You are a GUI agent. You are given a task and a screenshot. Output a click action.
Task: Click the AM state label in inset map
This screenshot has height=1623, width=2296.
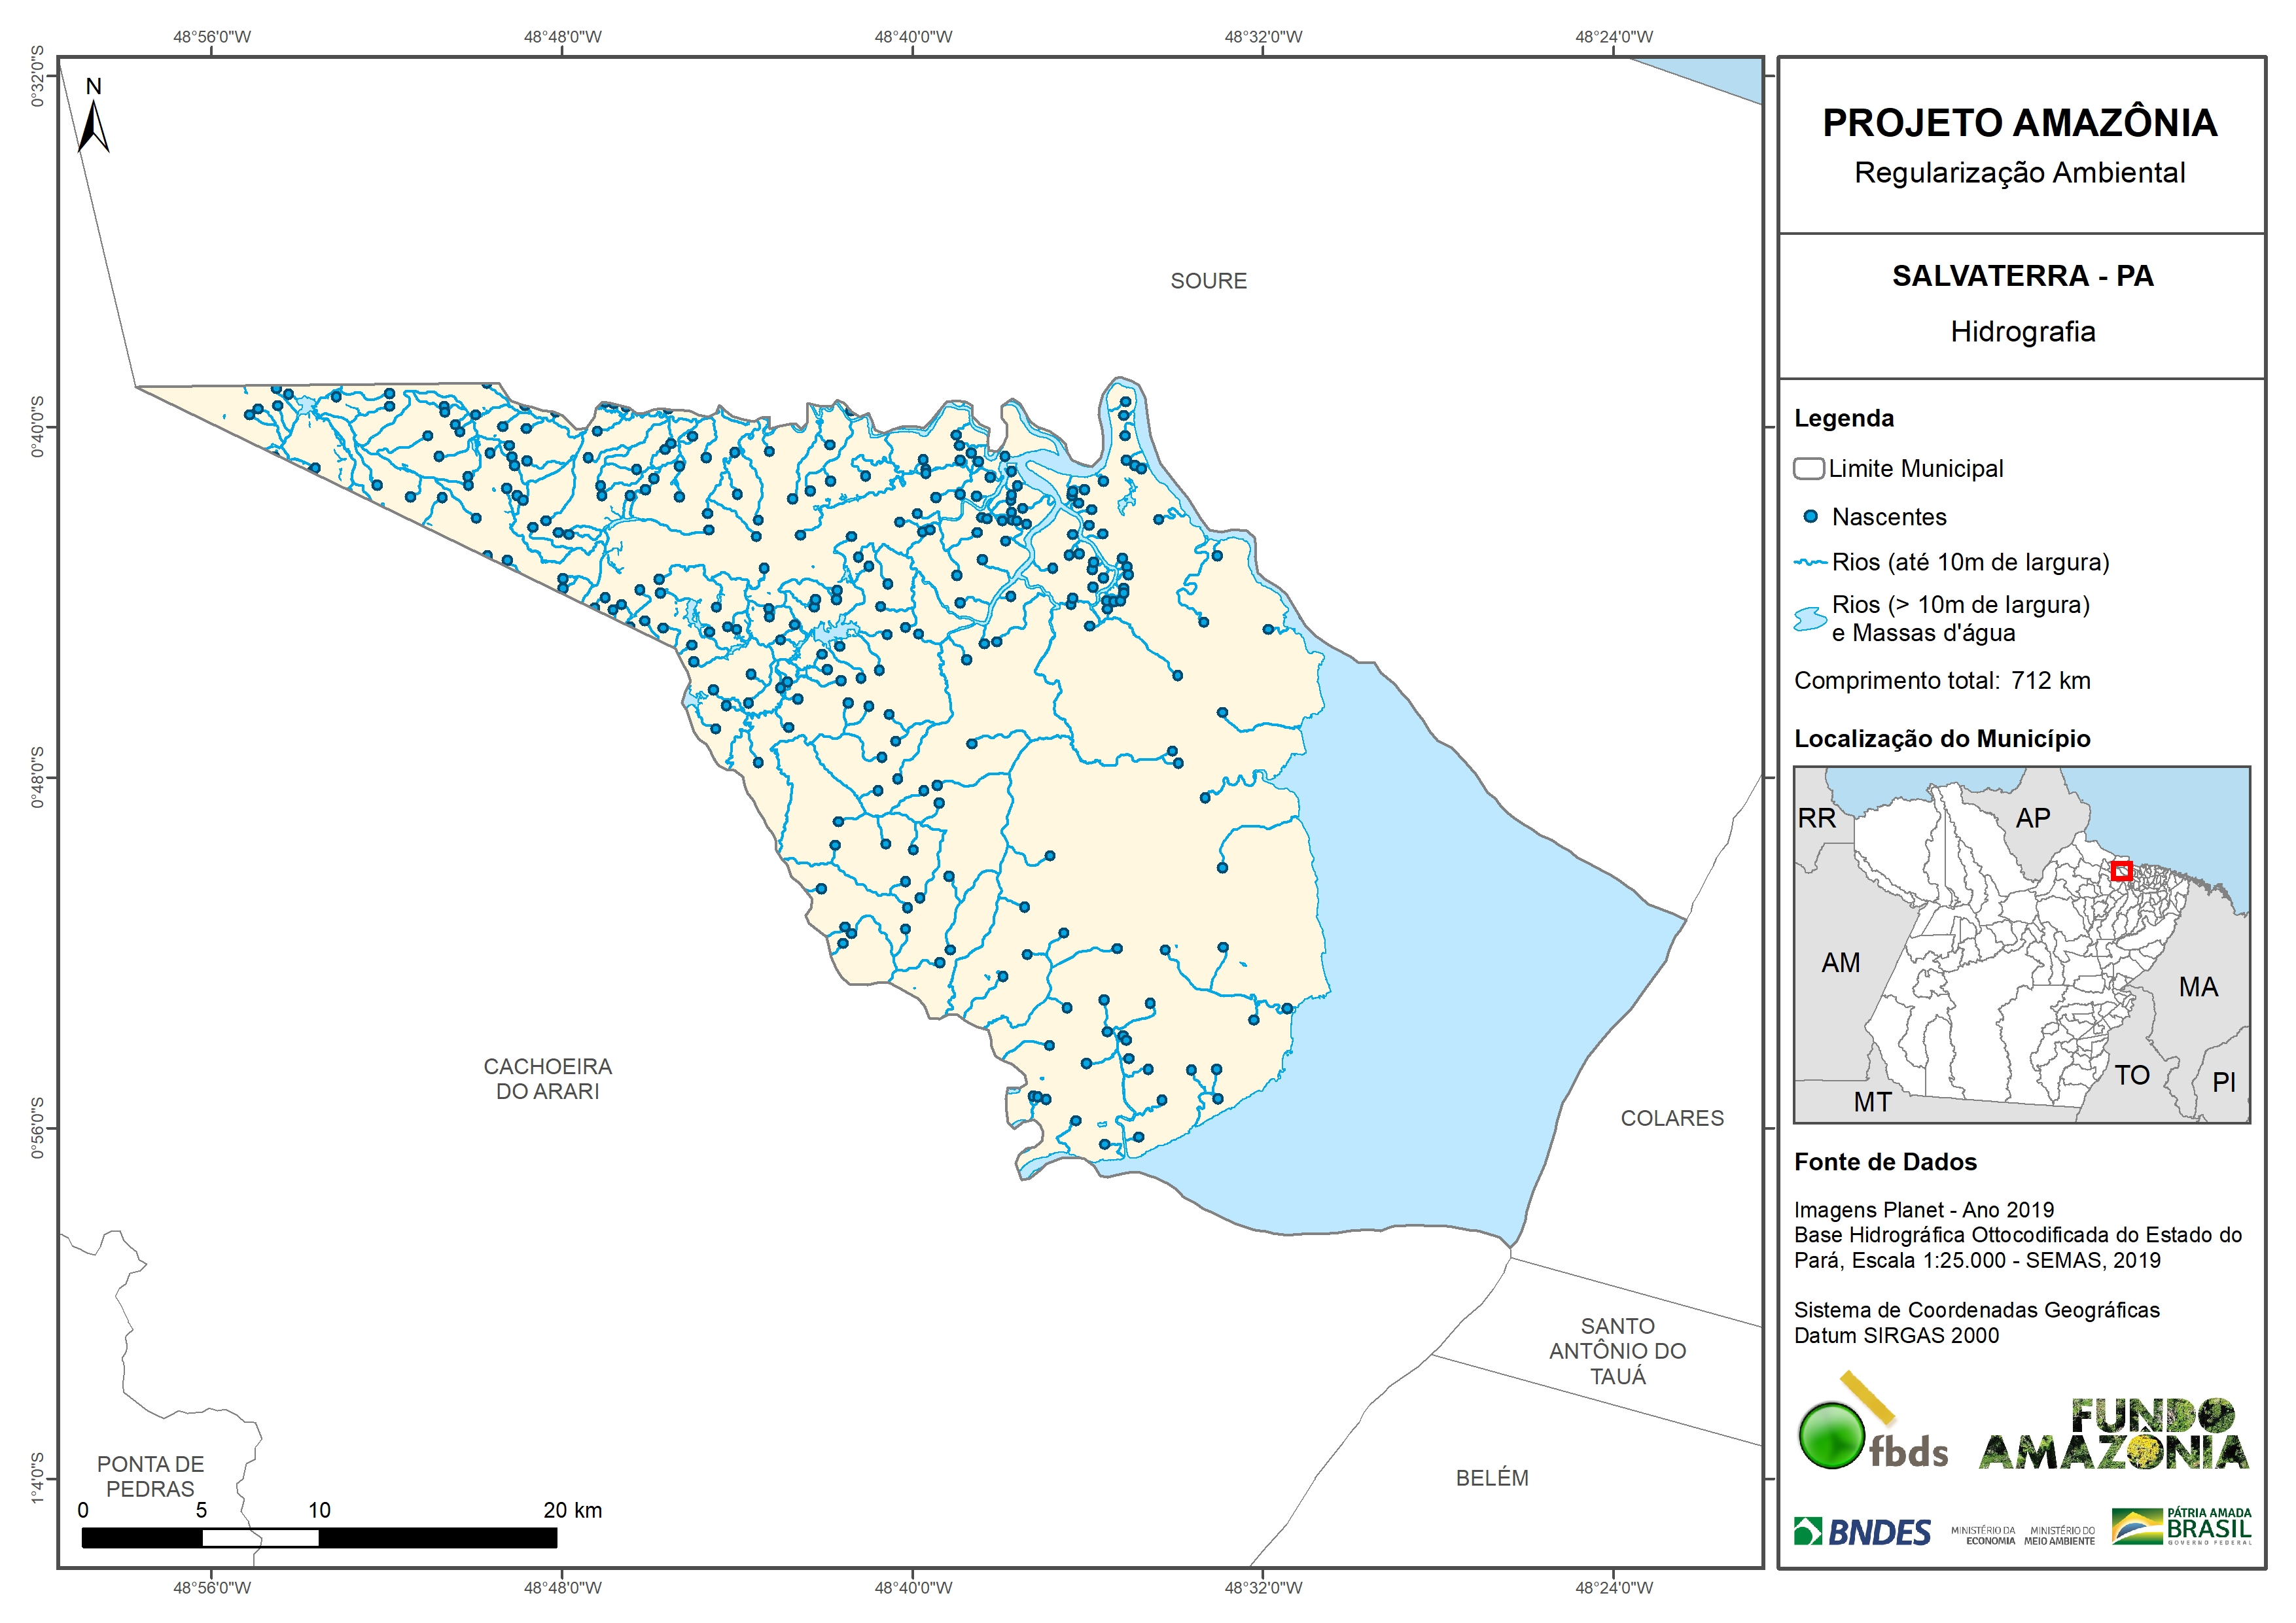pos(1840,963)
